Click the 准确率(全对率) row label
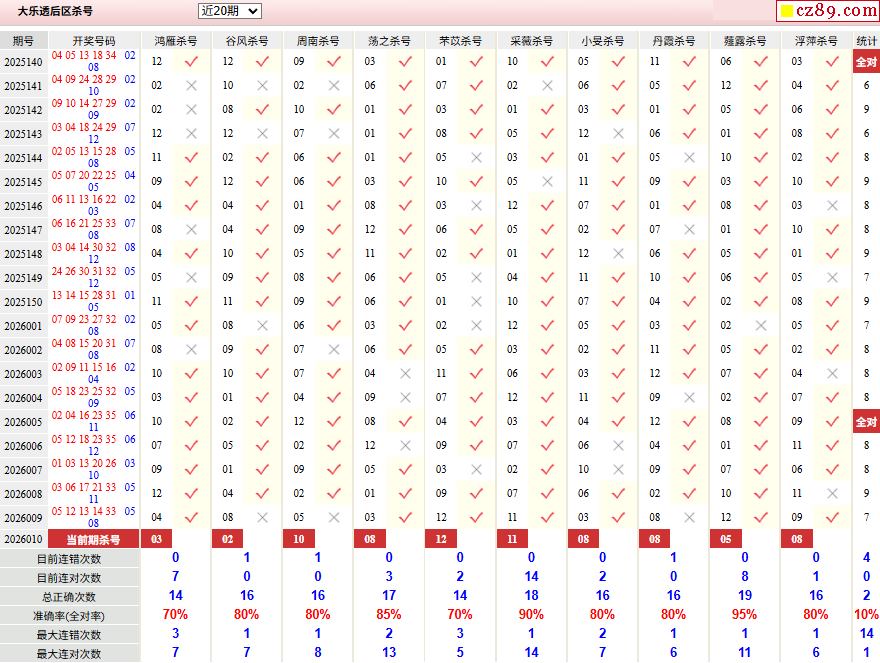This screenshot has width=880, height=663. point(69,616)
